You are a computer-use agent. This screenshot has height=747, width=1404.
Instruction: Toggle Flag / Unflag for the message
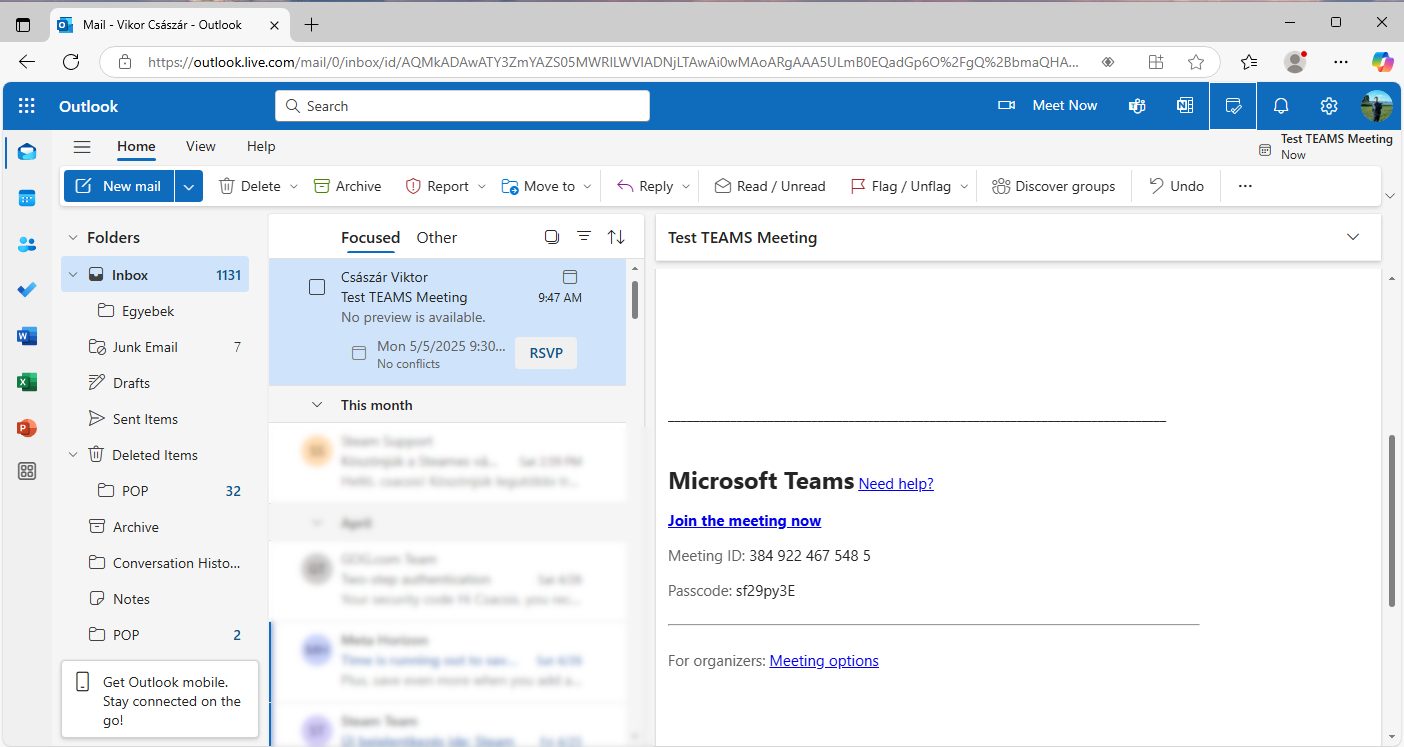click(x=901, y=186)
